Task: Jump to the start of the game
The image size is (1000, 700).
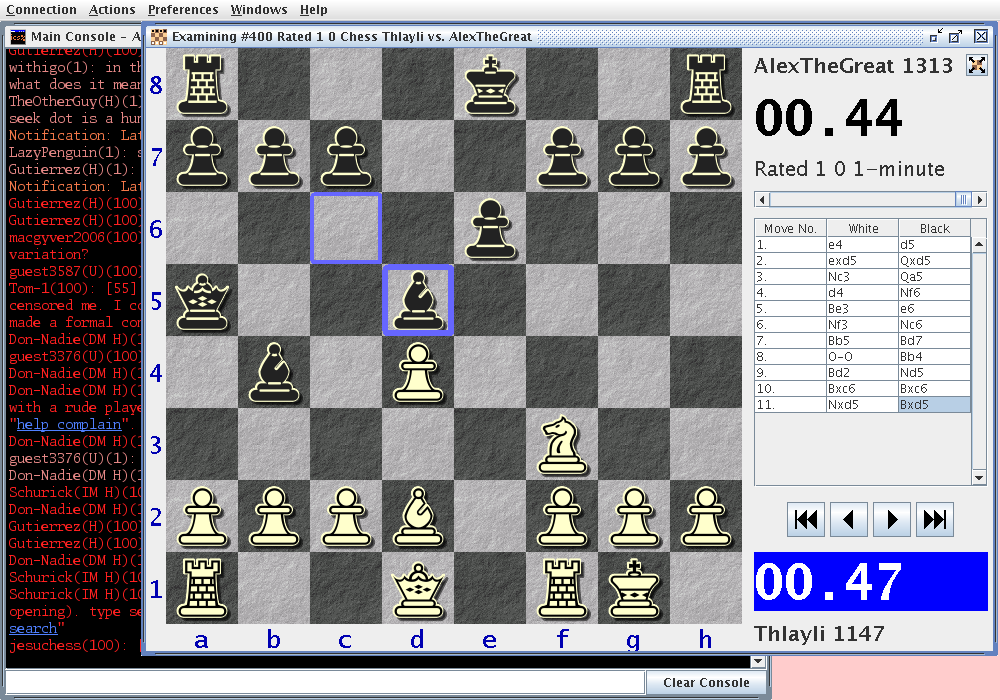Action: point(806,520)
